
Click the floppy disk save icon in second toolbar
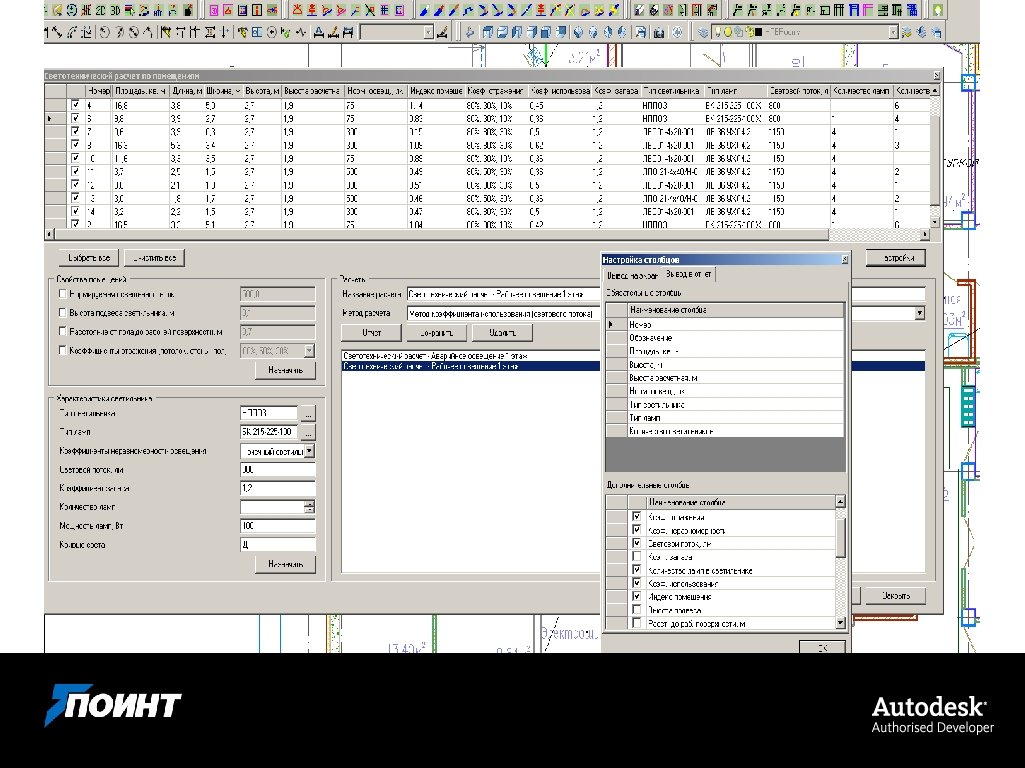pyautogui.click(x=643, y=32)
